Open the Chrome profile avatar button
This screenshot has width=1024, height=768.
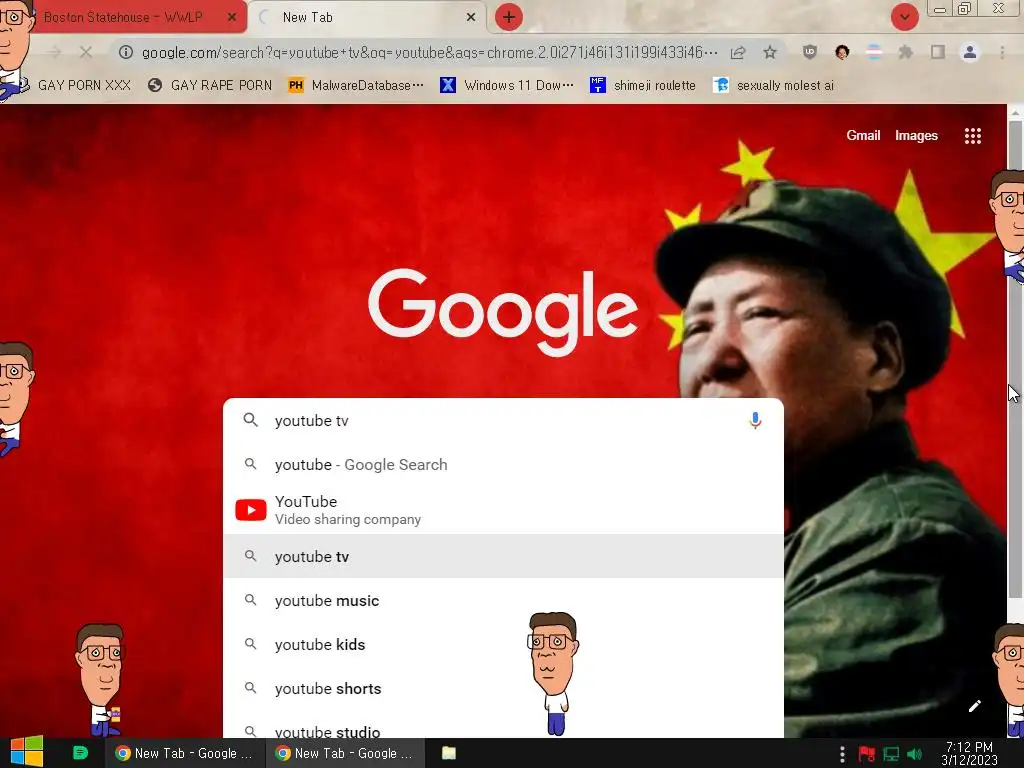point(970,52)
